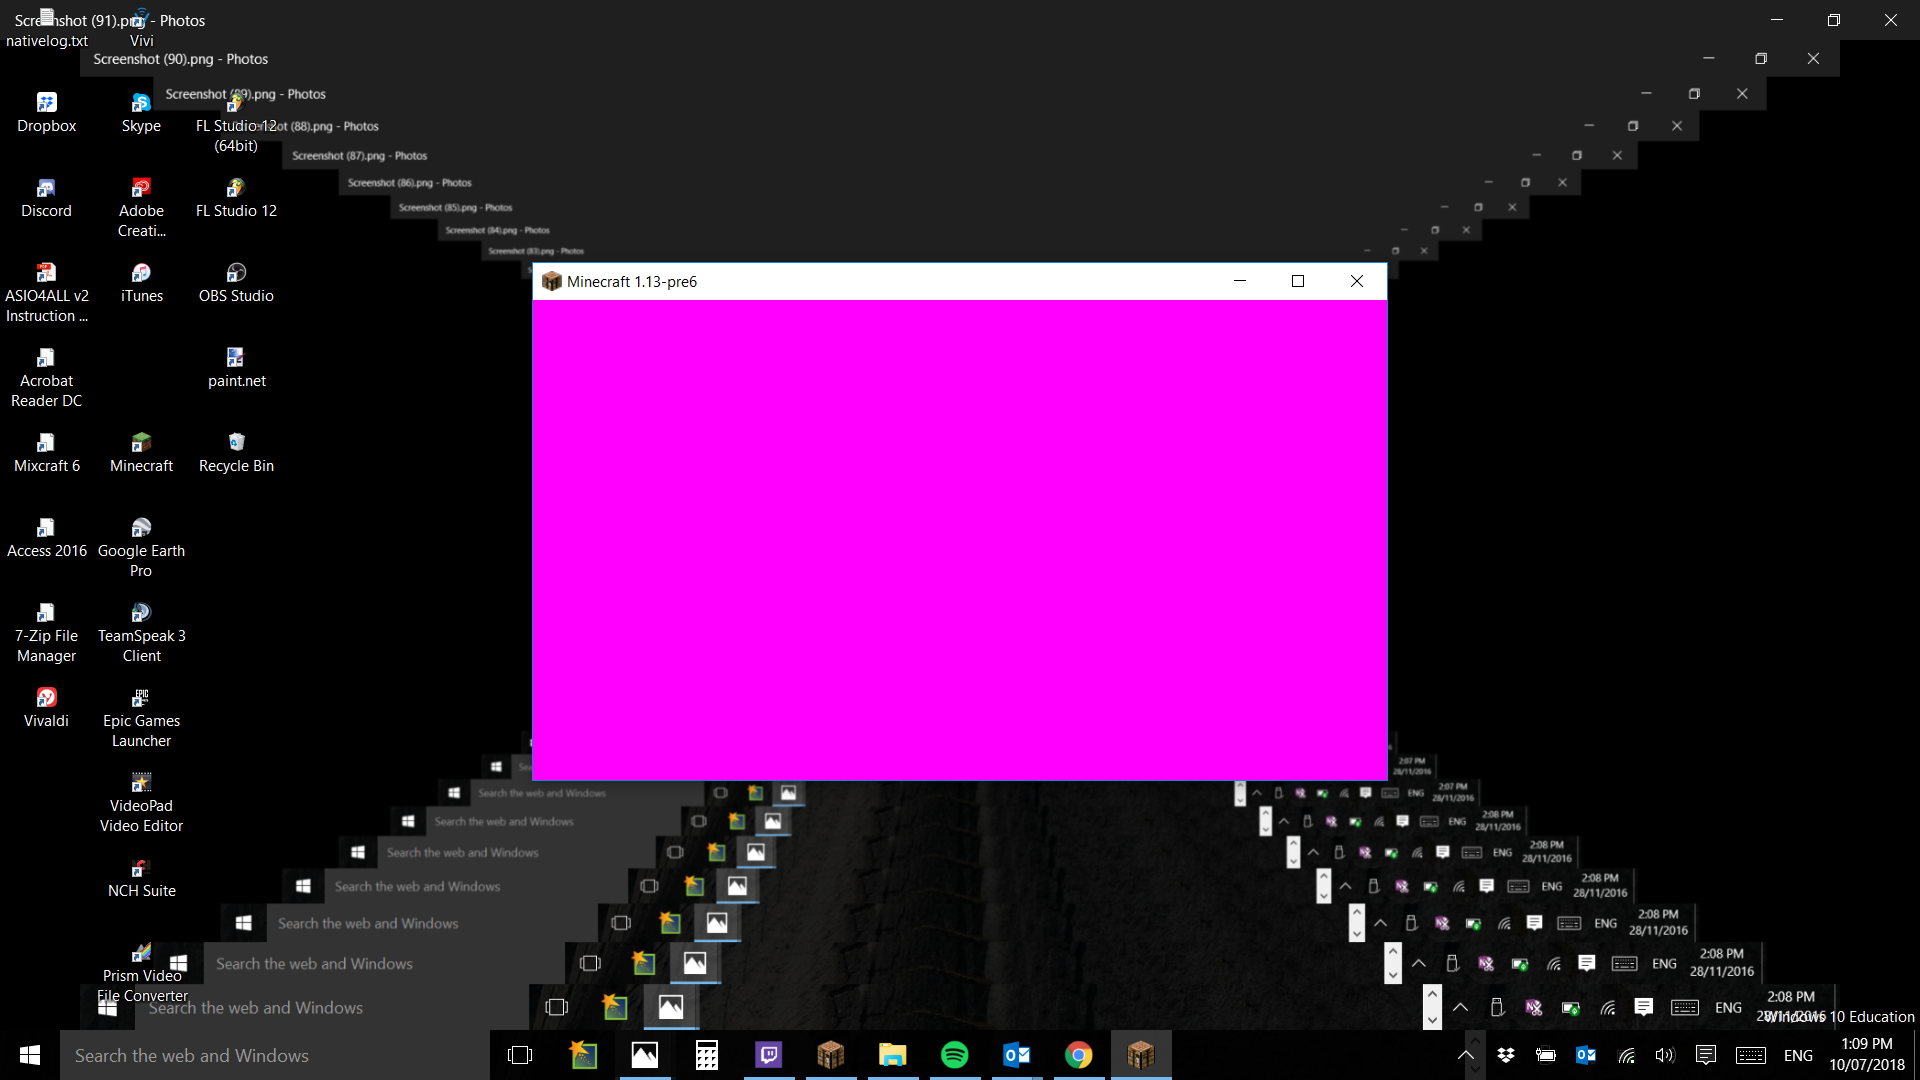Toggle the touch keyboard tray button
Viewport: 1920px width, 1080px height.
[x=1750, y=1055]
